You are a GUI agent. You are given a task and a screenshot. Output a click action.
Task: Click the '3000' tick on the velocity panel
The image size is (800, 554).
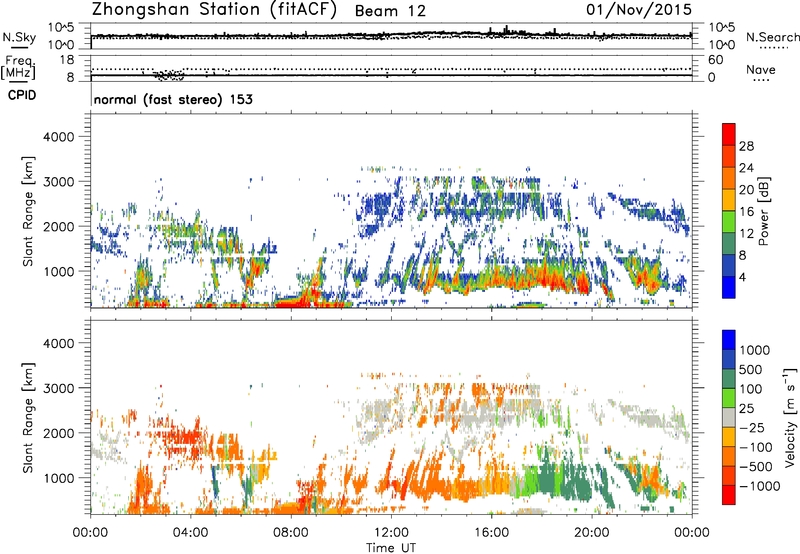click(x=58, y=388)
